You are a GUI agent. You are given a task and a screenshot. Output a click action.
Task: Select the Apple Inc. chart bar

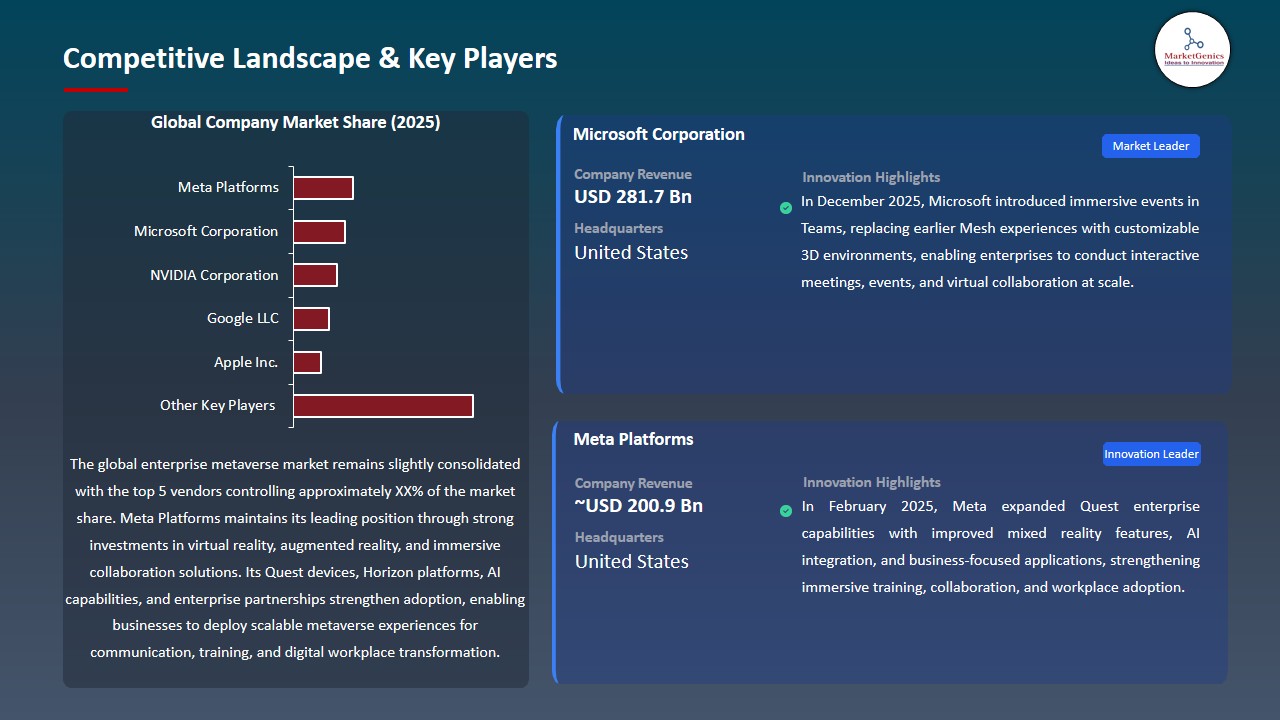click(307, 362)
